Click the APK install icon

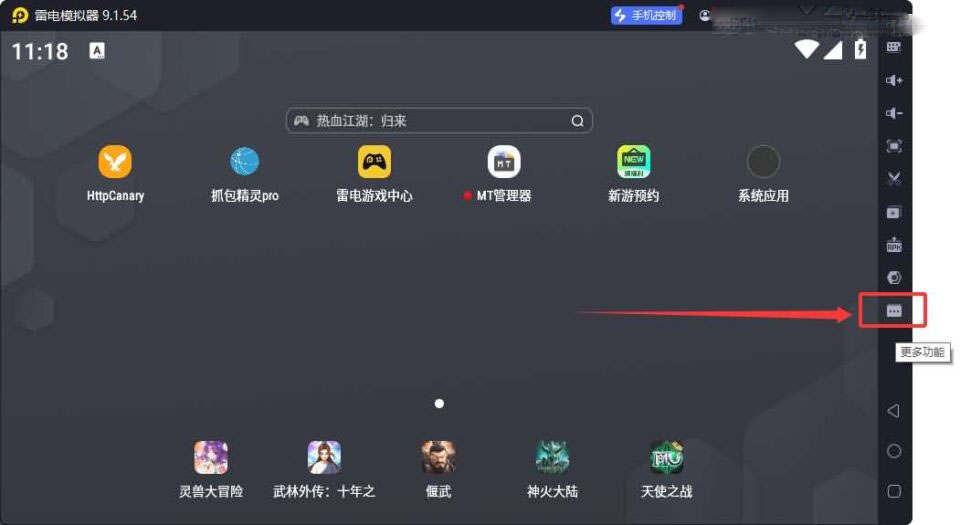point(894,245)
